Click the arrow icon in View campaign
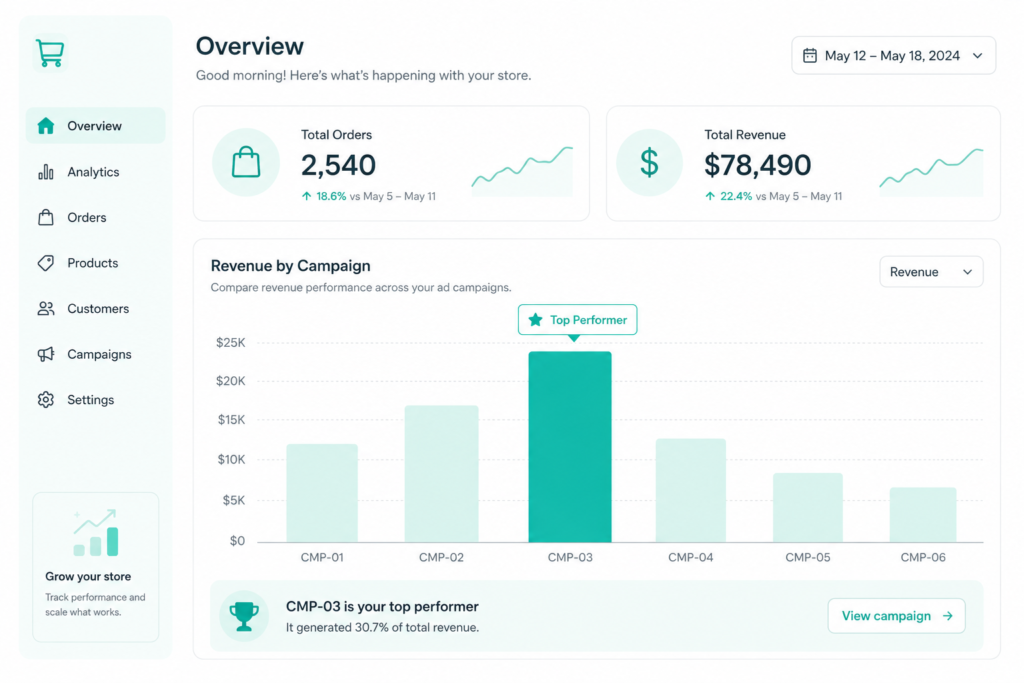 [x=948, y=616]
